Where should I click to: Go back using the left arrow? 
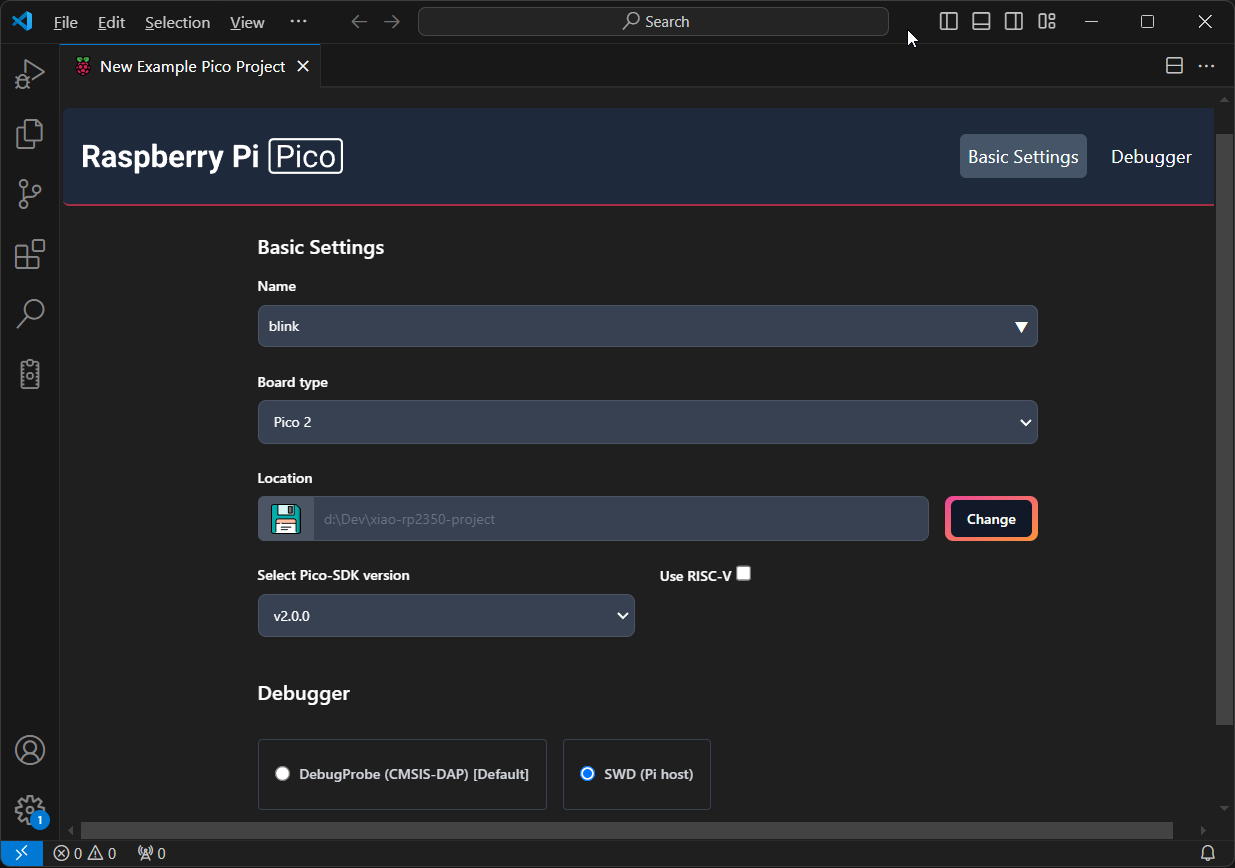(359, 21)
